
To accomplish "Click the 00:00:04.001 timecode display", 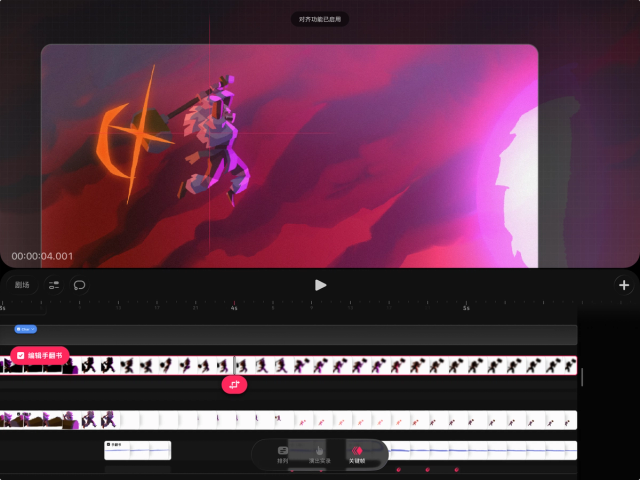I will tap(42, 256).
